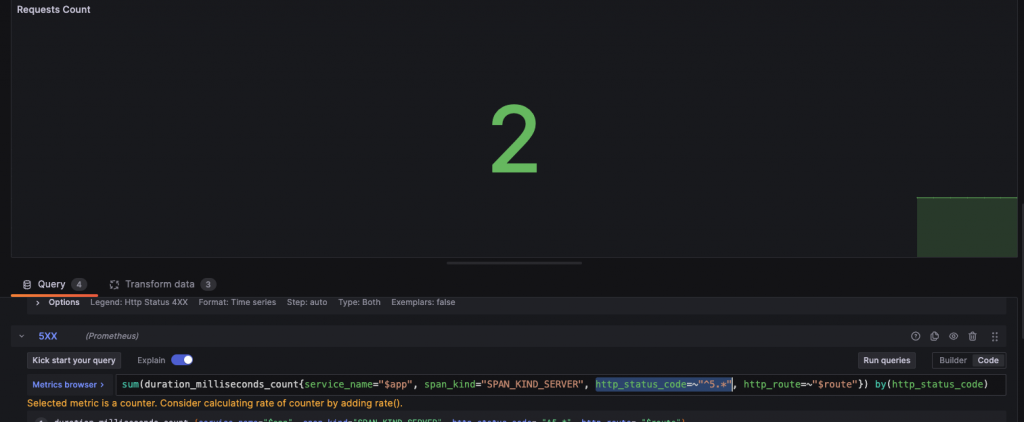The width and height of the screenshot is (1024, 422).
Task: Click the Requests Count panel title
Action: coord(54,10)
